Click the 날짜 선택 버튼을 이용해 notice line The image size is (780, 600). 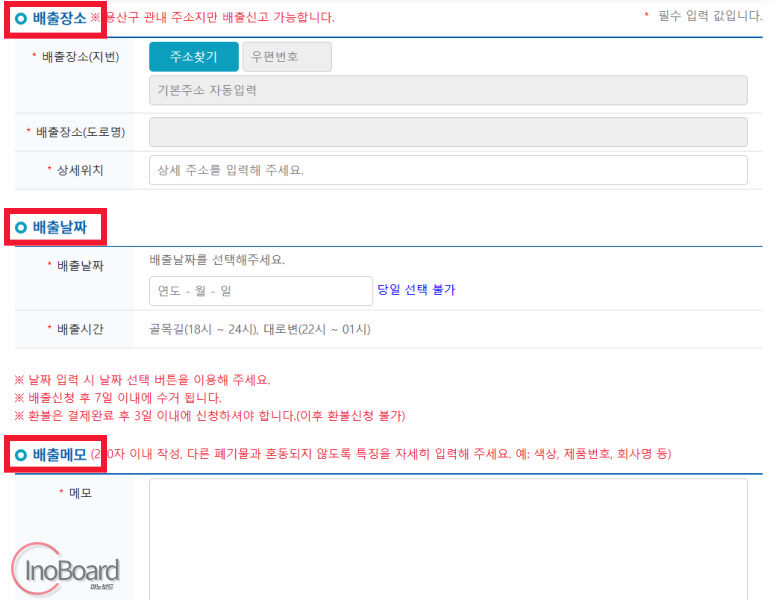pyautogui.click(x=142, y=380)
